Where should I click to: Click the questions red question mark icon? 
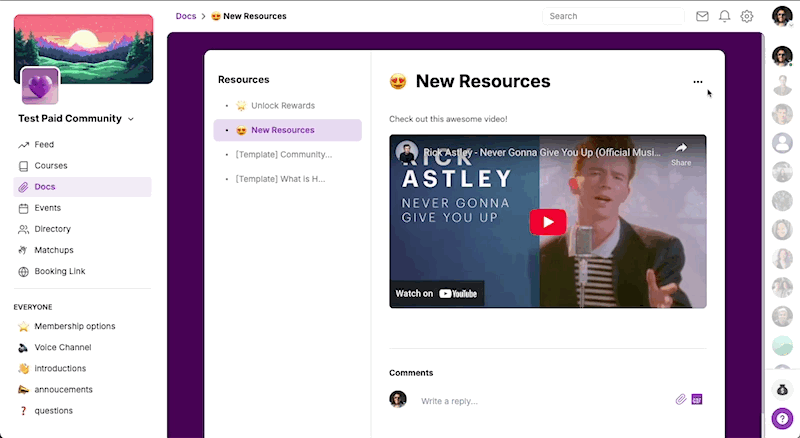click(x=23, y=411)
